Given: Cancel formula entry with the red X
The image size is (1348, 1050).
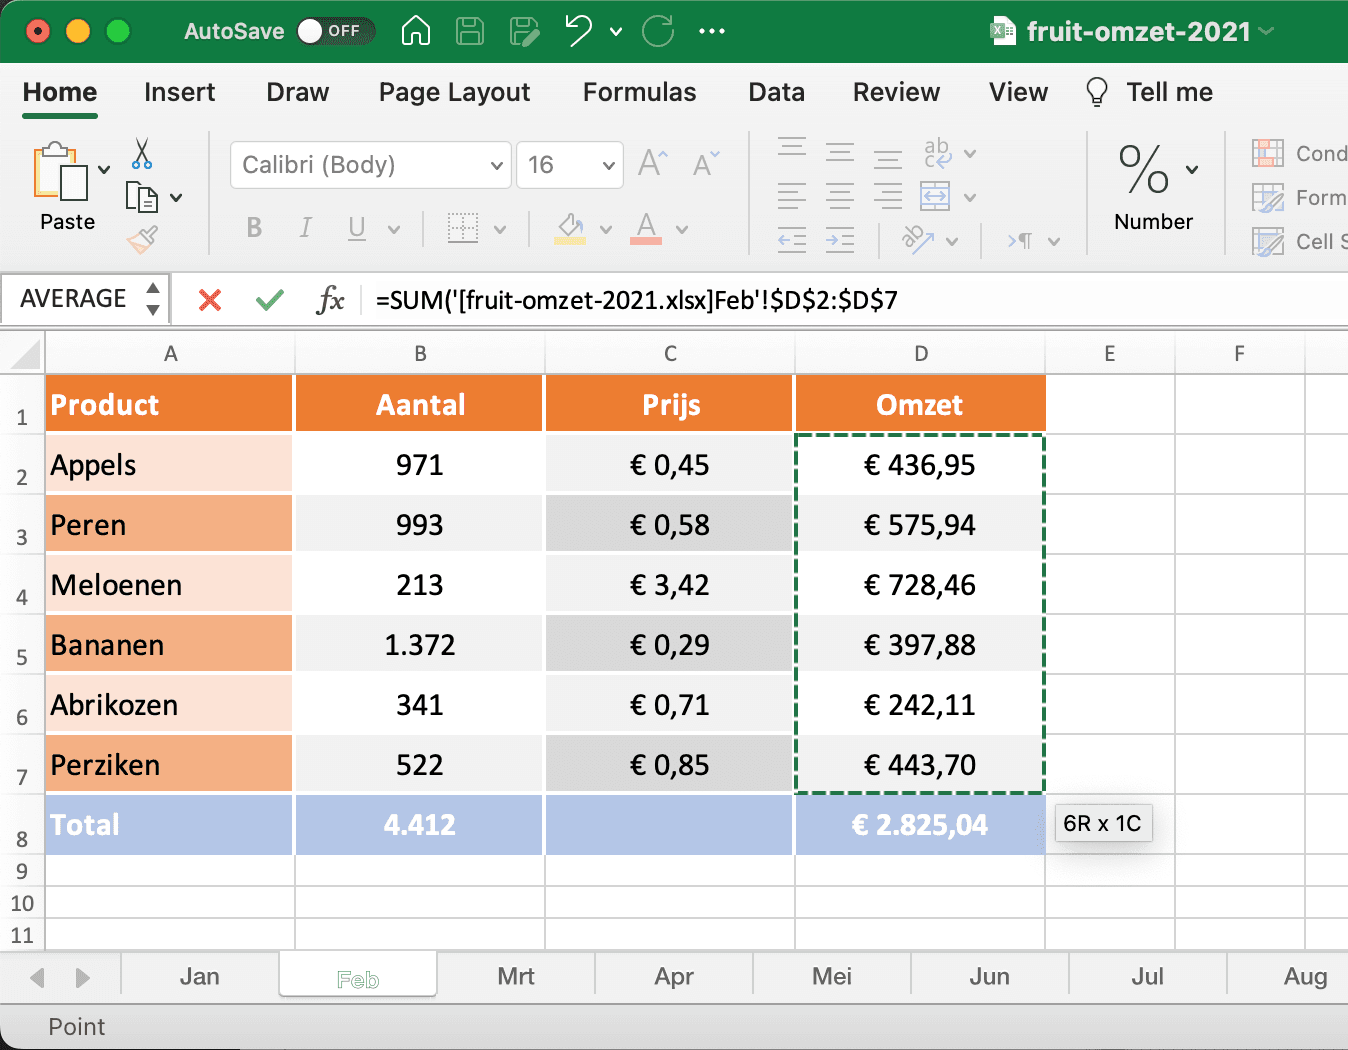Looking at the screenshot, I should (209, 298).
